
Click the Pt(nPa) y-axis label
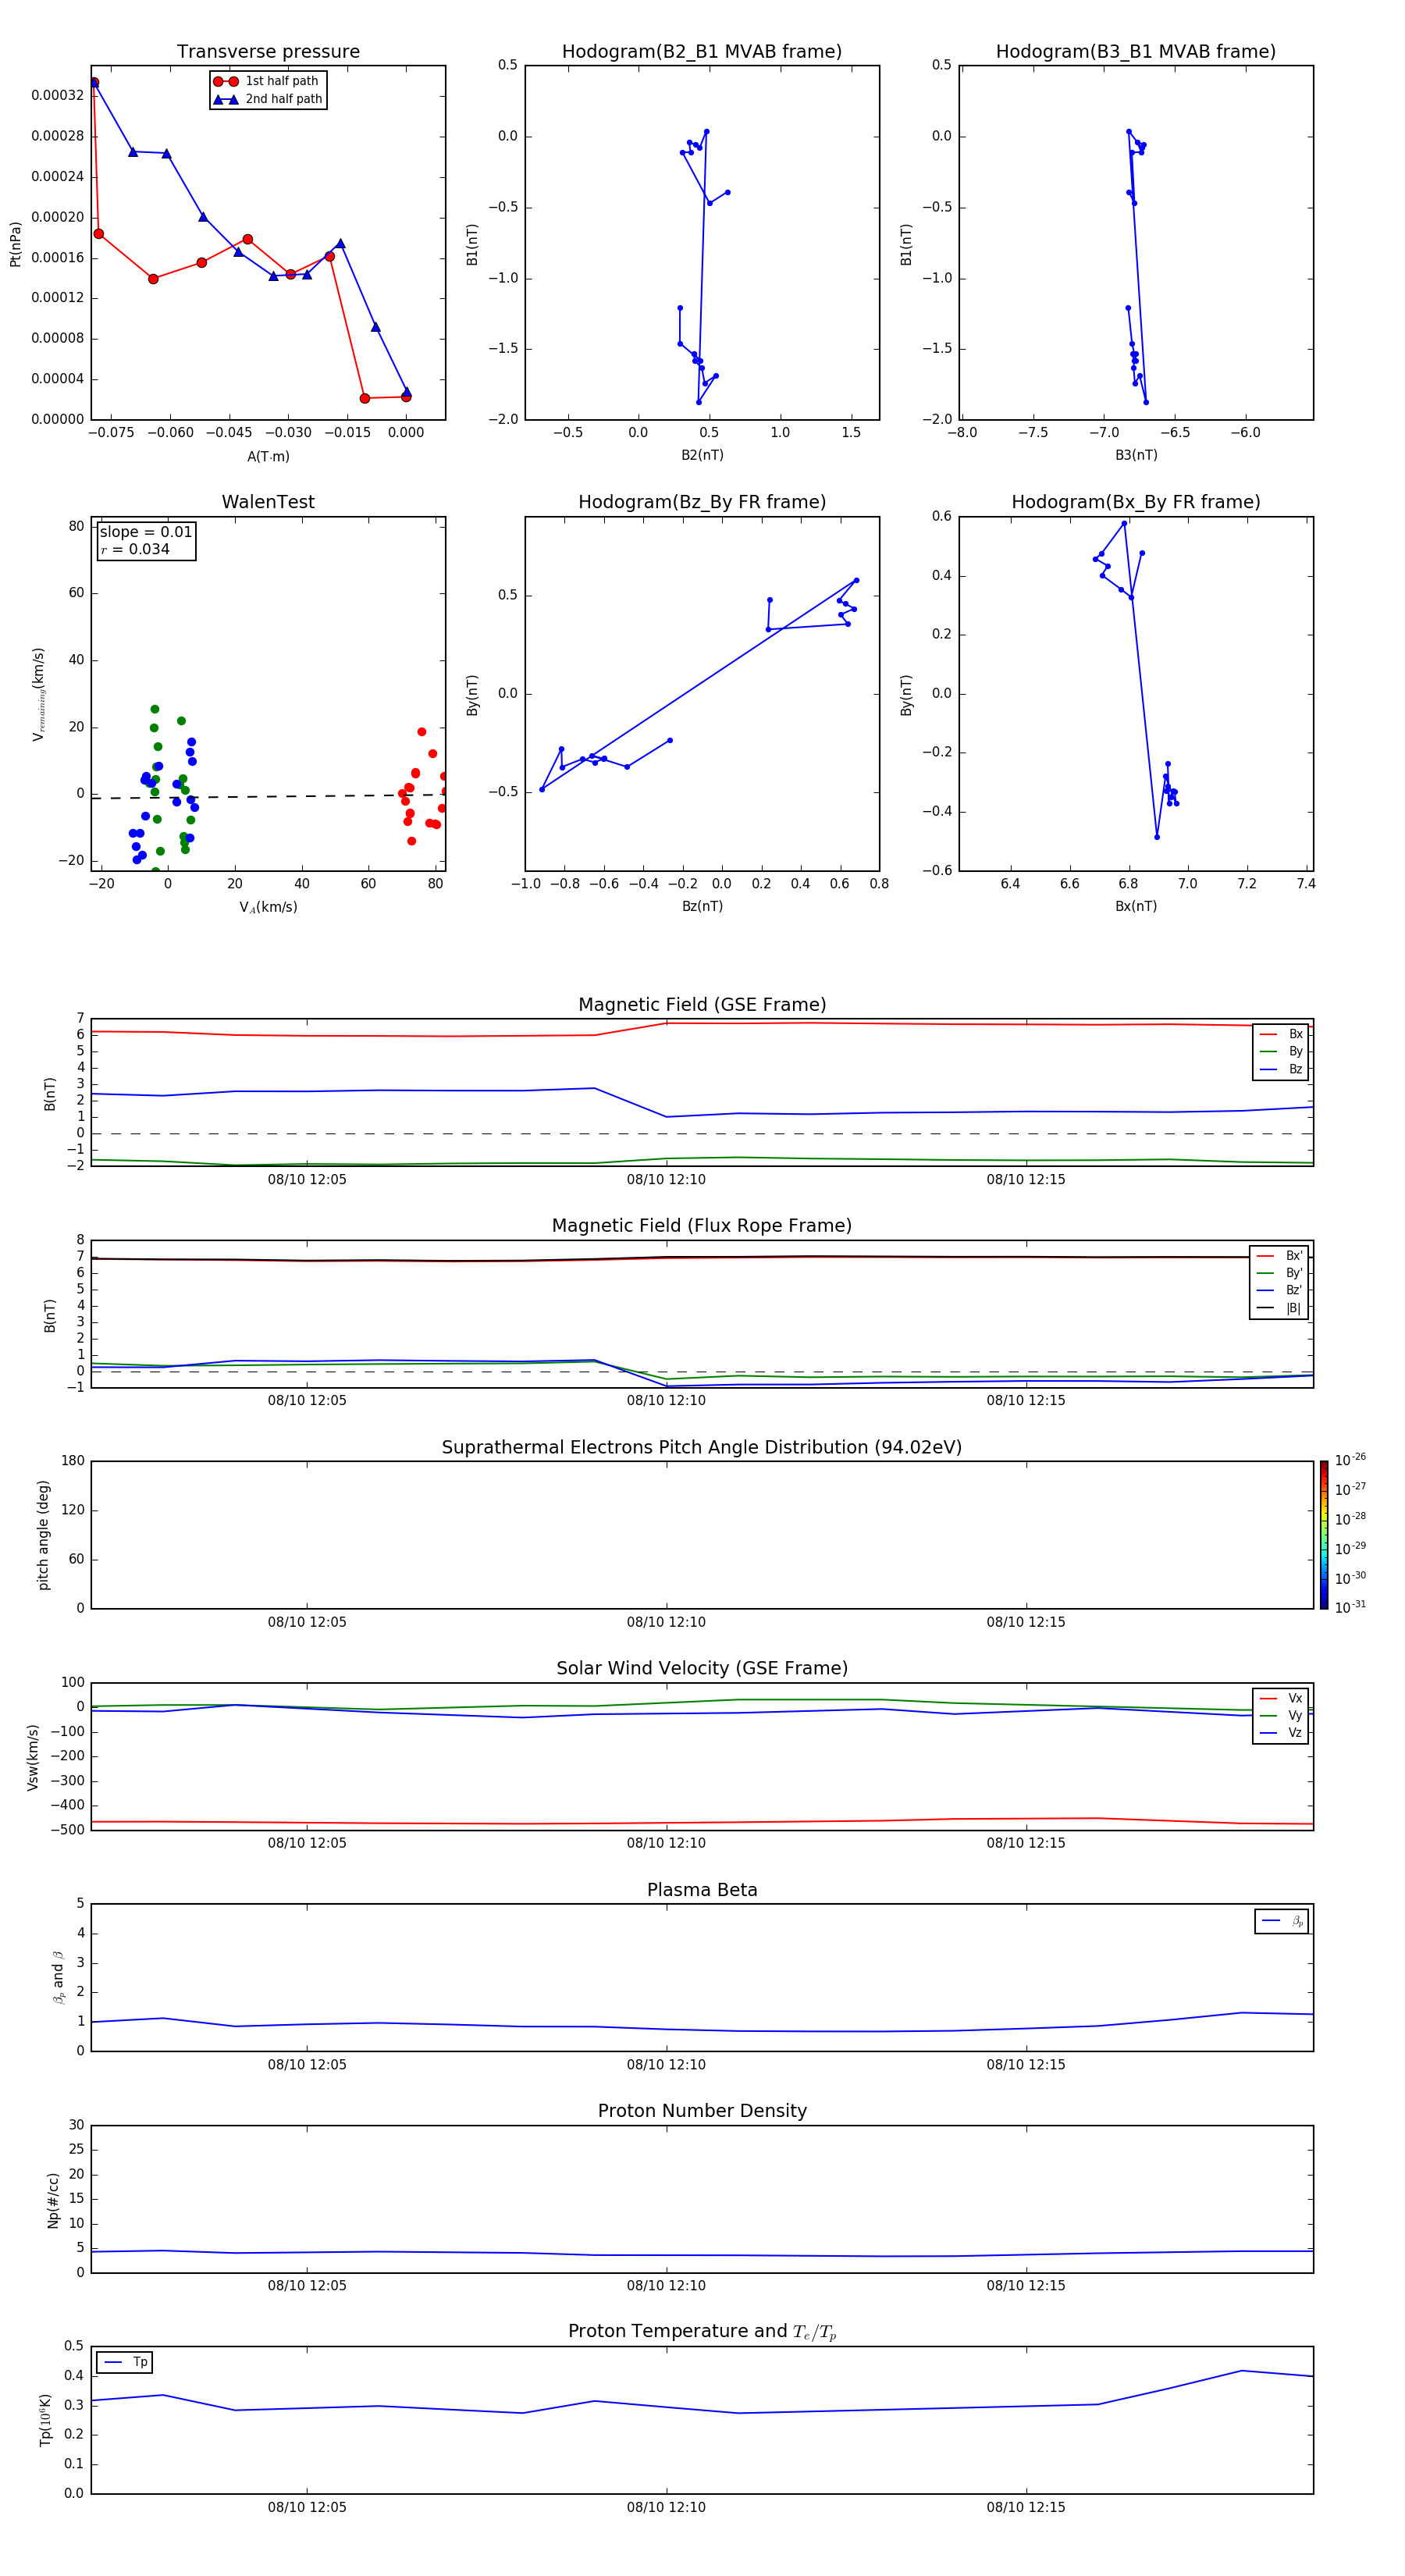pyautogui.click(x=15, y=243)
